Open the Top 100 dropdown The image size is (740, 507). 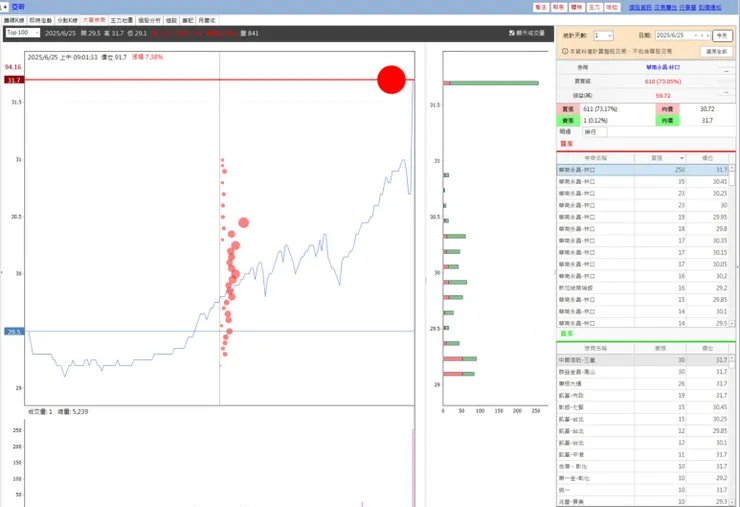click(x=23, y=33)
